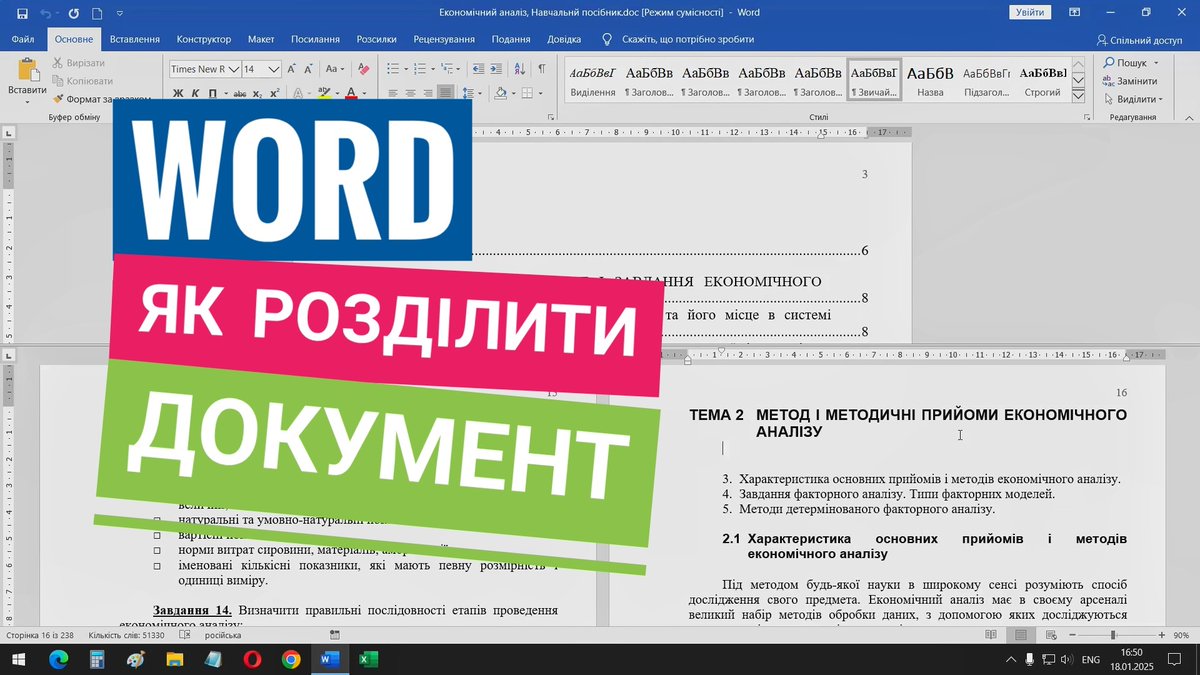Toggle strikethrough abc formatting
The width and height of the screenshot is (1200, 675).
239,93
